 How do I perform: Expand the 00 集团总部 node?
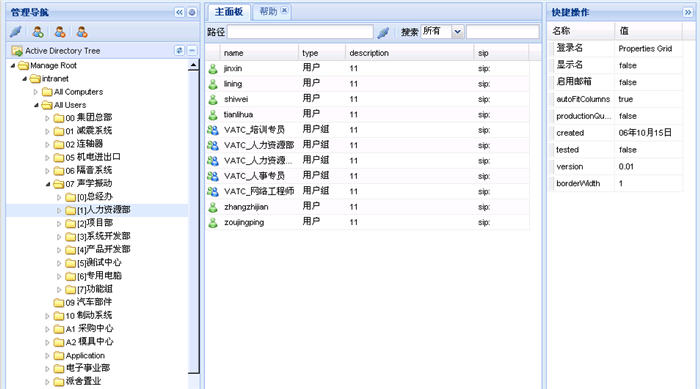point(47,118)
